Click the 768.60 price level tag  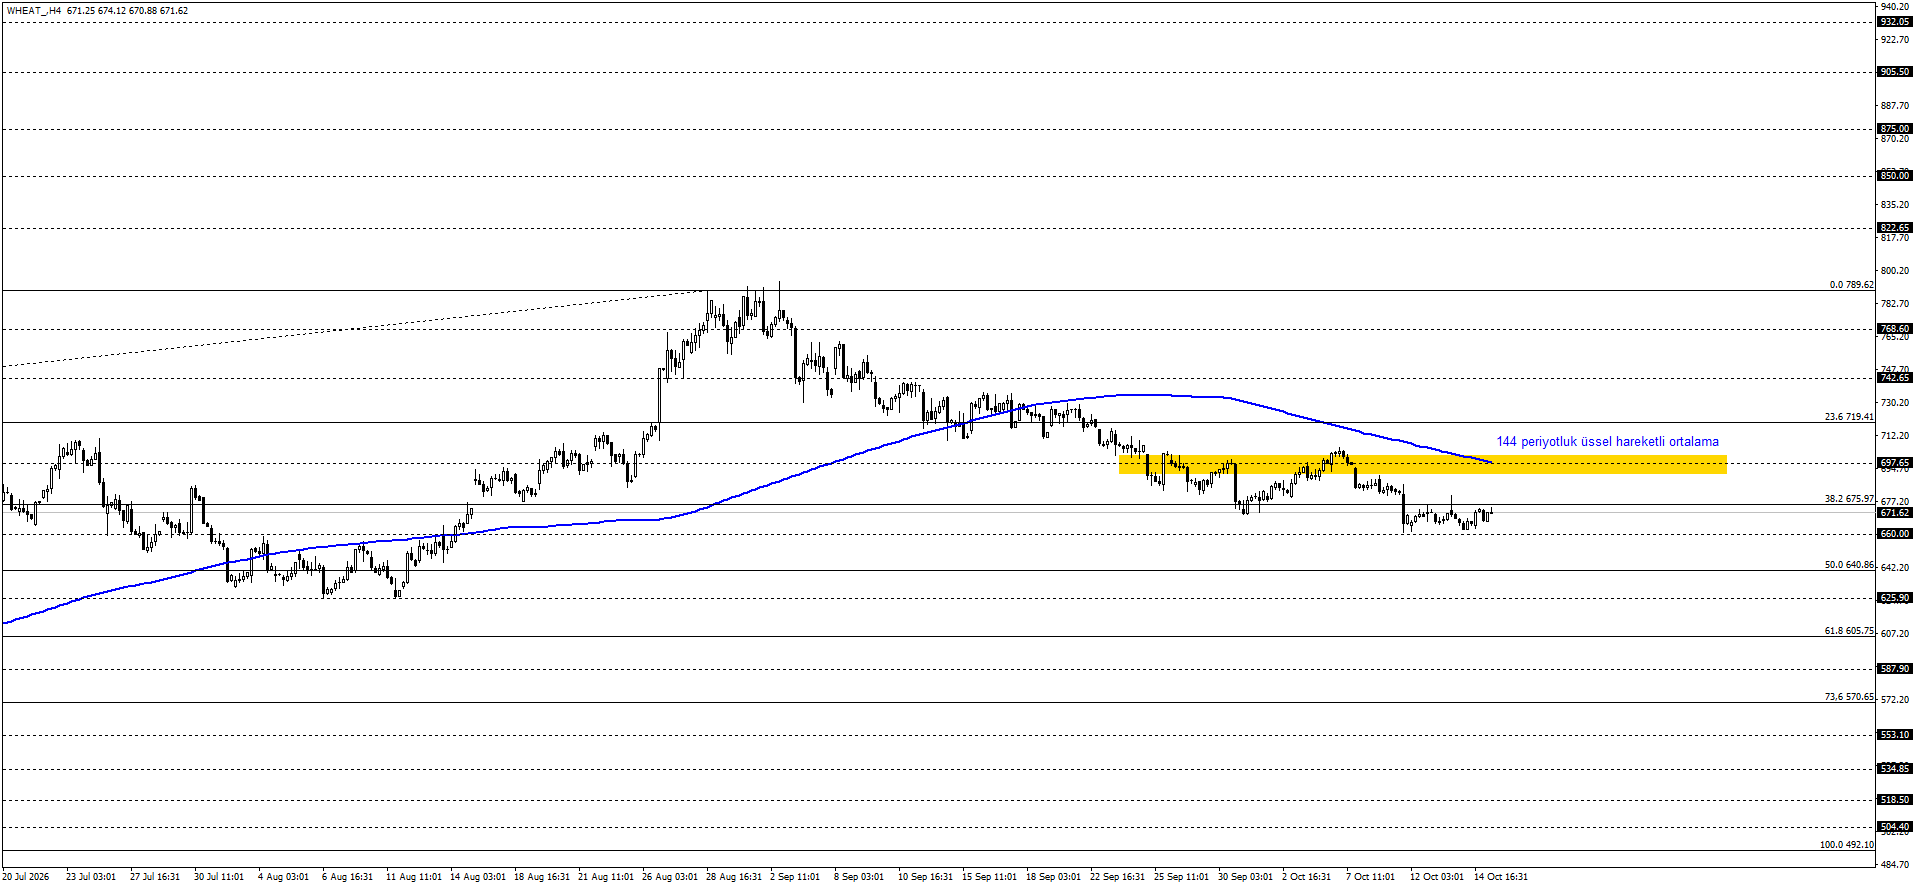[x=1895, y=329]
